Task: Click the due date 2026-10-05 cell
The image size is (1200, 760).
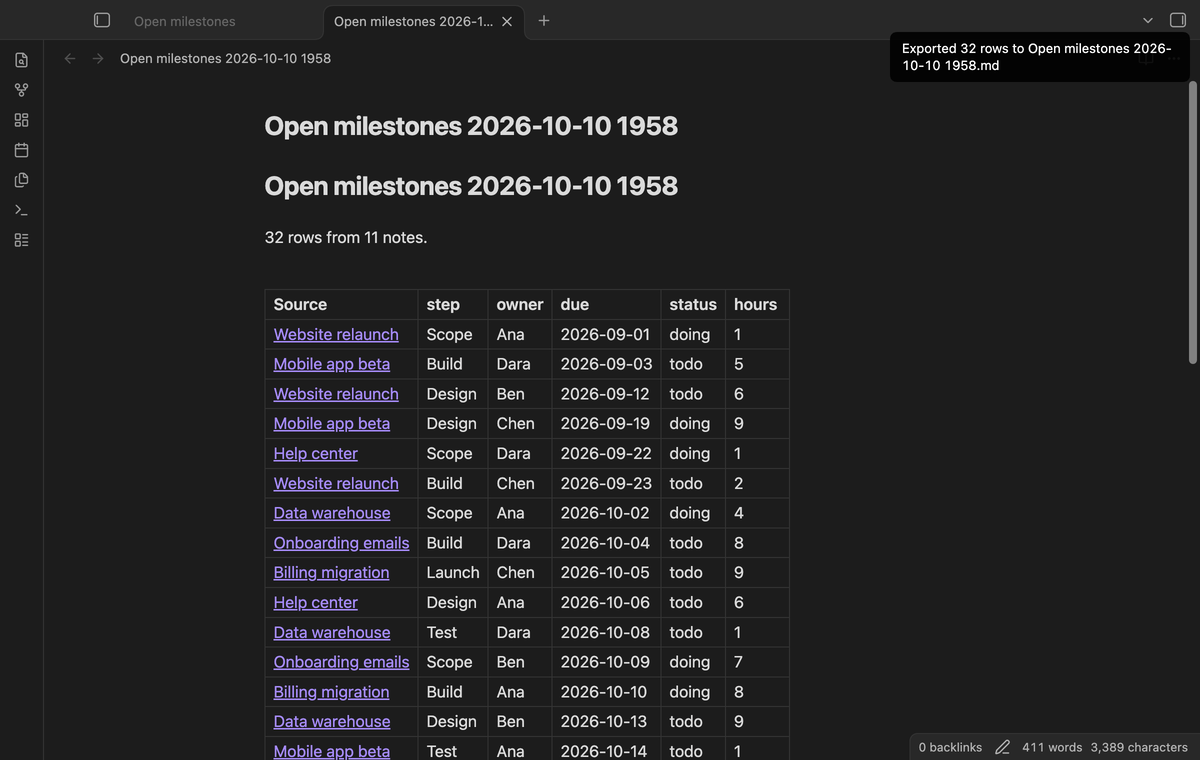Action: (605, 573)
